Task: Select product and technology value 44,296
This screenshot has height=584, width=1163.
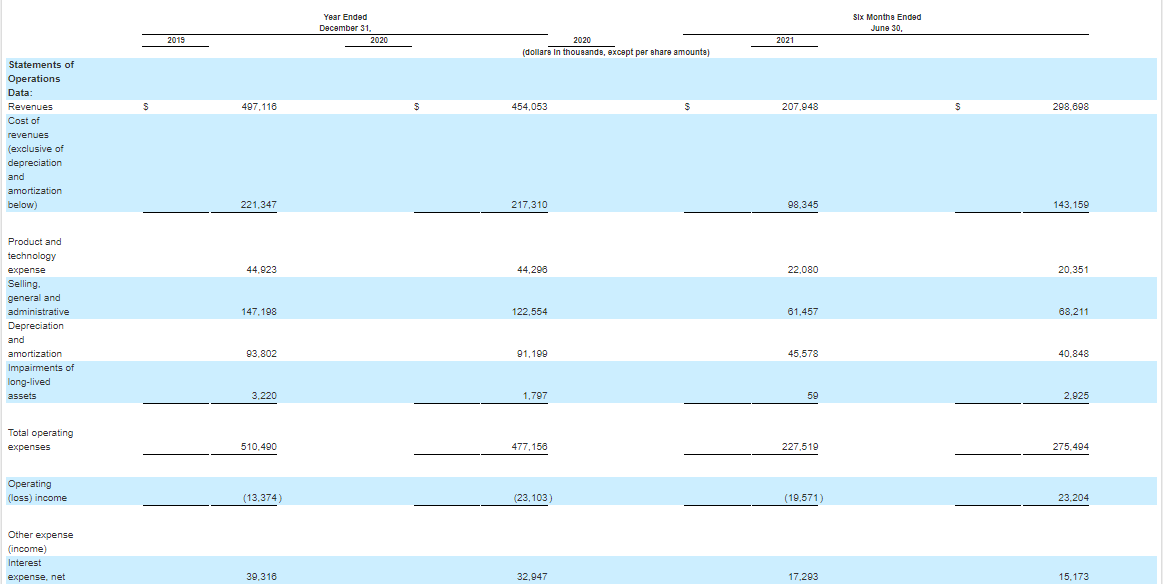Action: pos(532,270)
